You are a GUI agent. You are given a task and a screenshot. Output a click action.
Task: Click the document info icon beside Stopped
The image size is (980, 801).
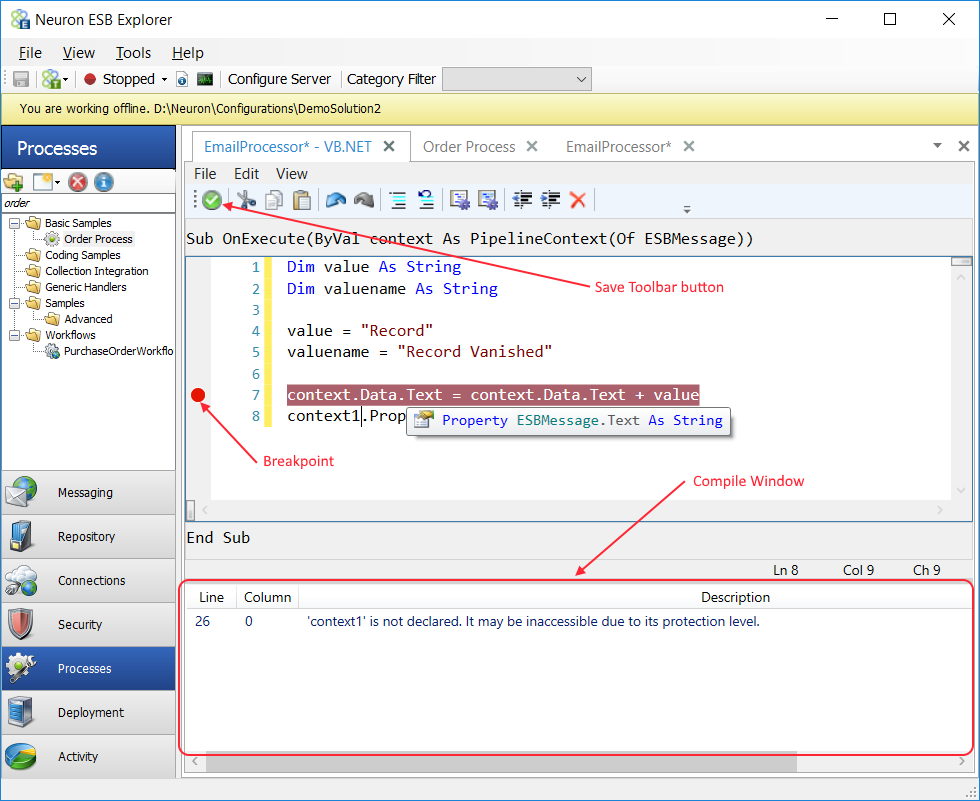(x=182, y=79)
